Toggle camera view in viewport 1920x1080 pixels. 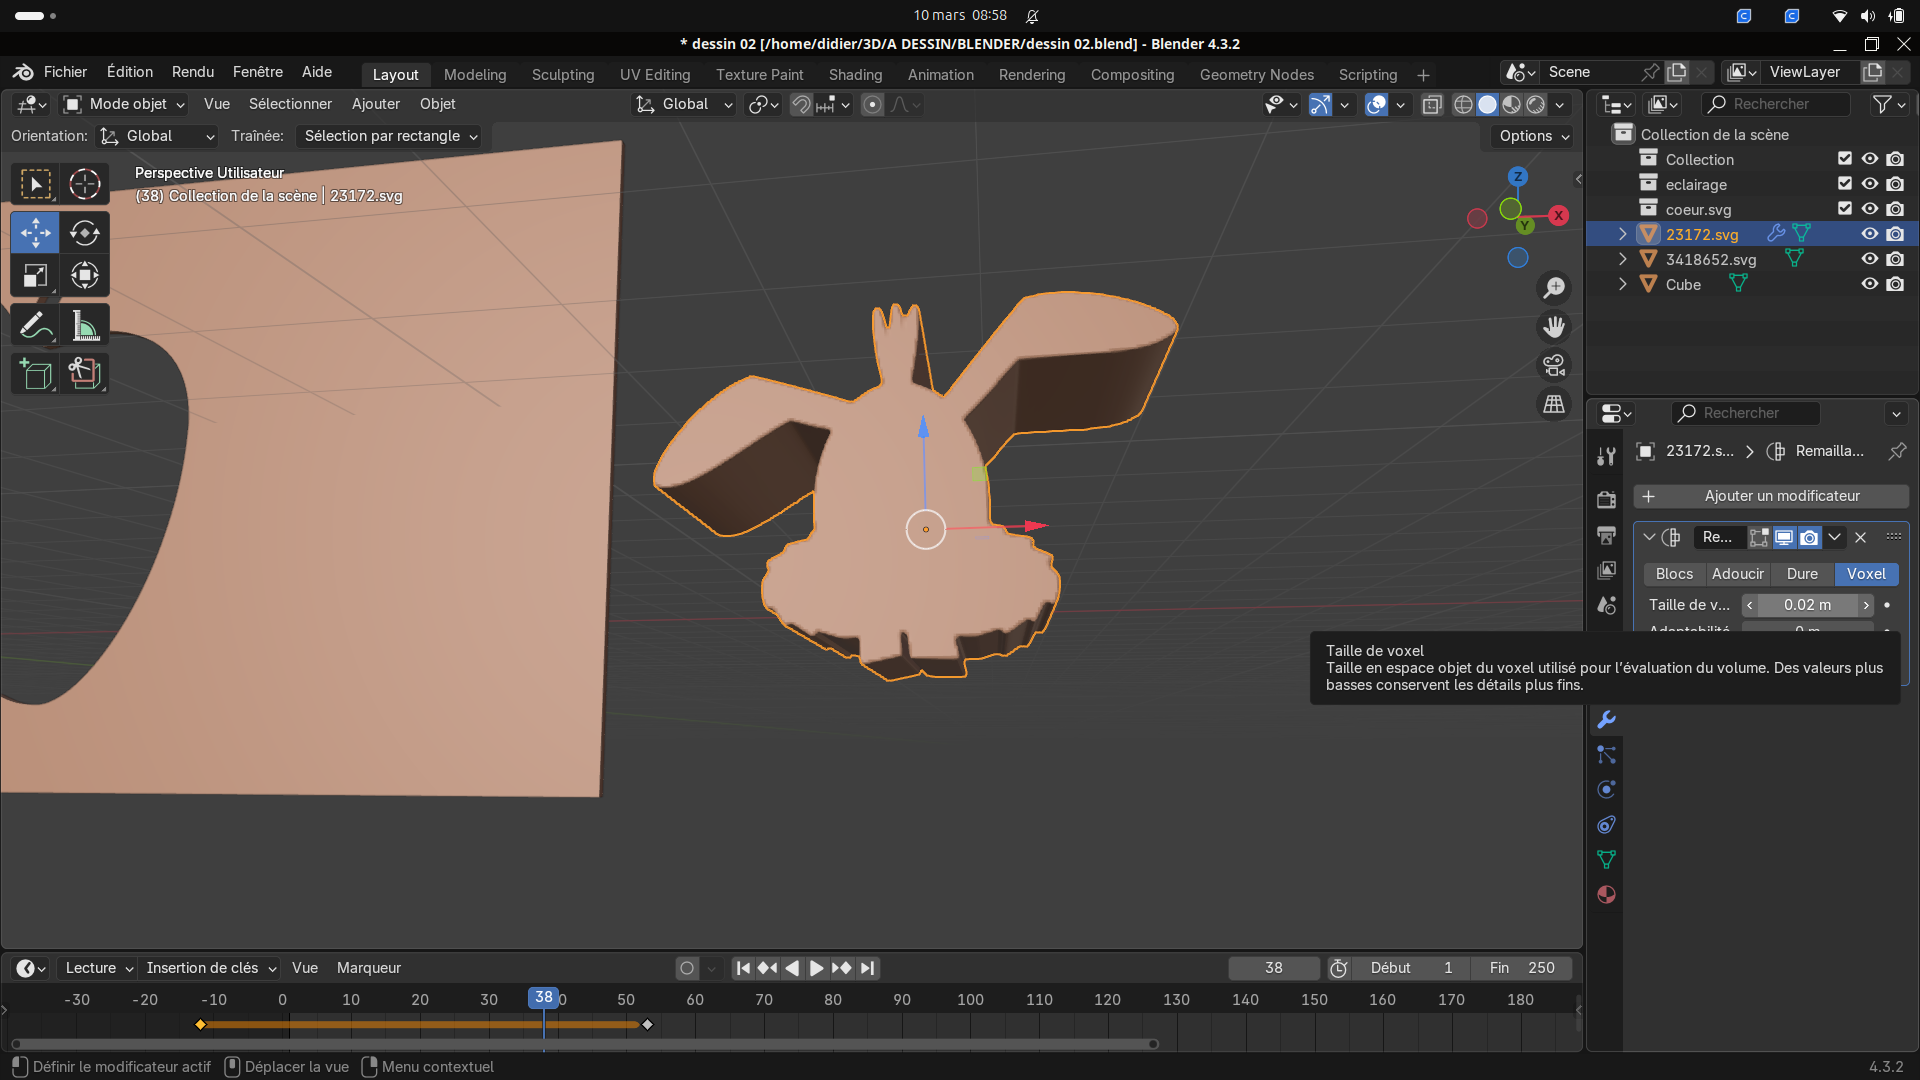click(x=1554, y=366)
